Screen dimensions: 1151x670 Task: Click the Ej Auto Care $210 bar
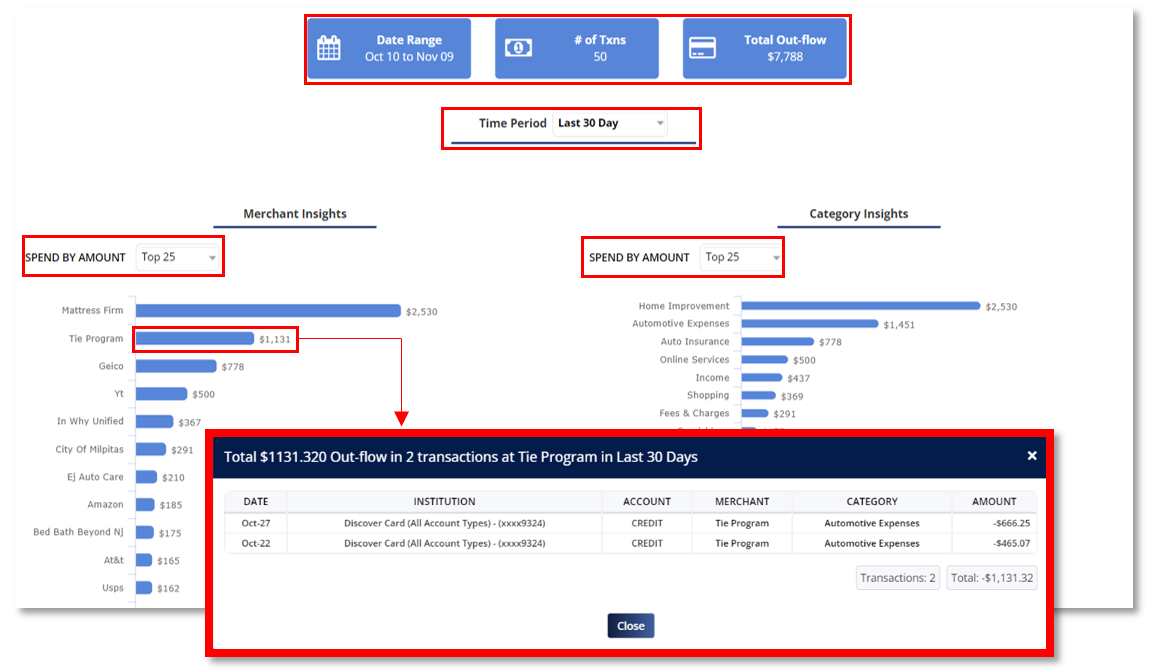146,477
